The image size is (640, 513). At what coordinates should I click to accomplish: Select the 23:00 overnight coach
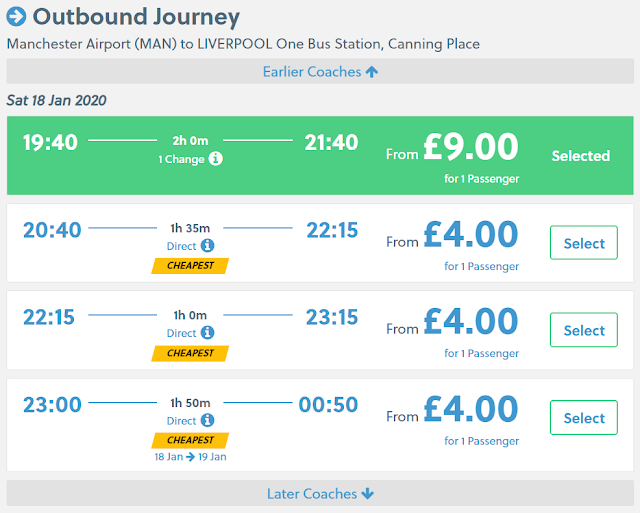click(x=584, y=418)
